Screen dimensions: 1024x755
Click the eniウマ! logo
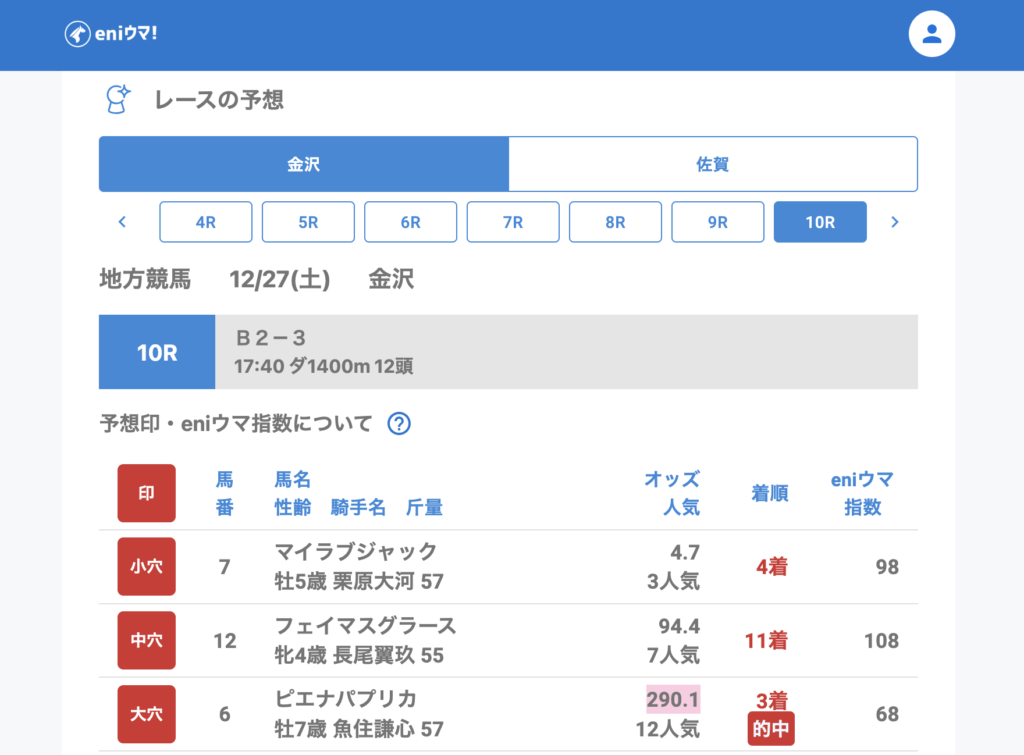point(111,34)
